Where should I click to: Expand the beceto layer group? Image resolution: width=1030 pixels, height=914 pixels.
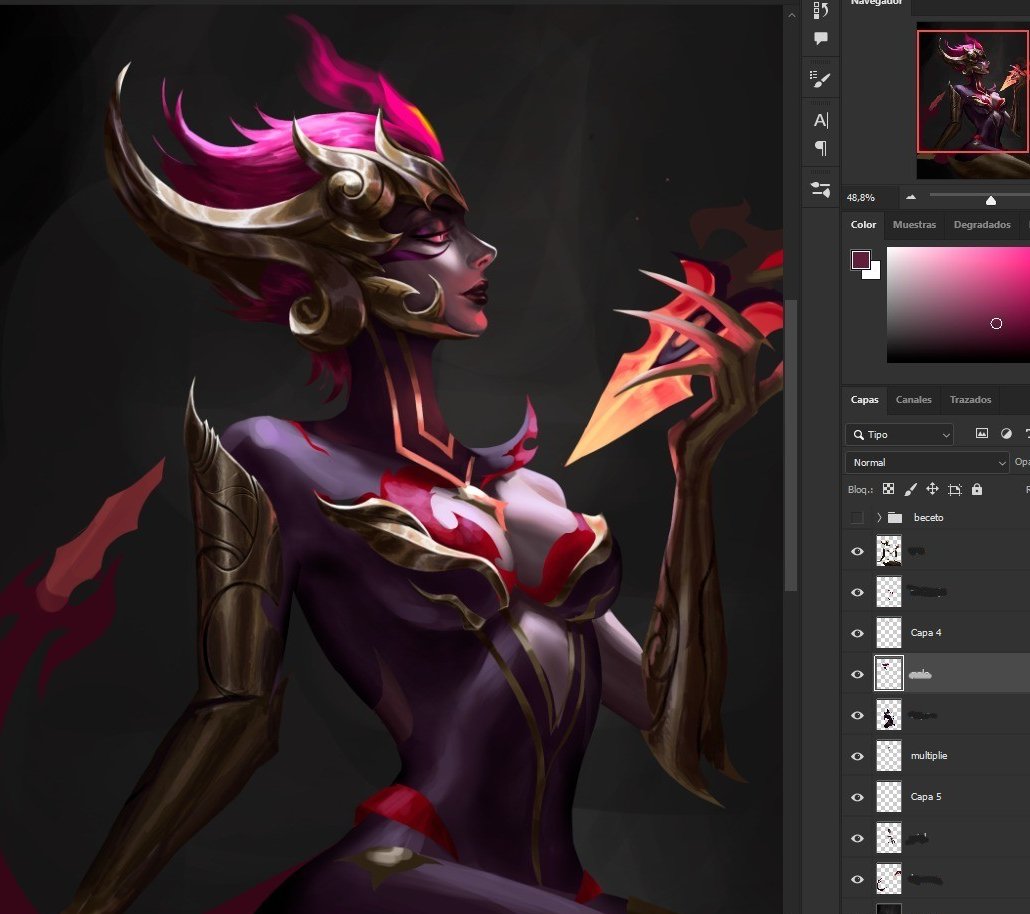click(x=879, y=518)
